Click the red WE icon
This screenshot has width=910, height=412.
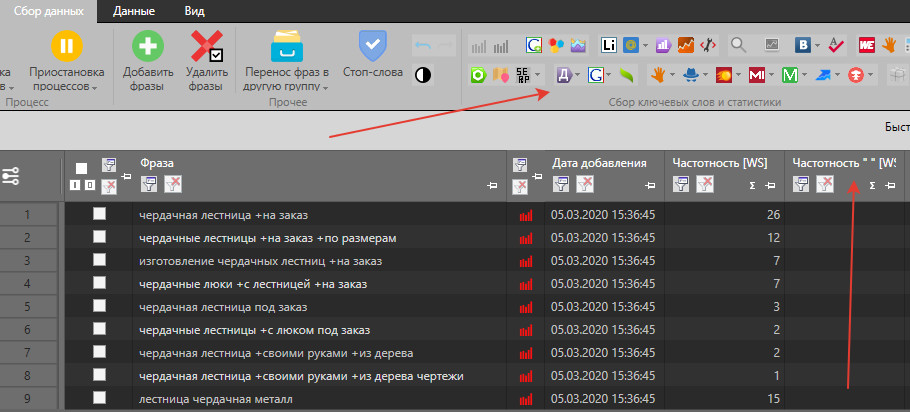click(867, 45)
